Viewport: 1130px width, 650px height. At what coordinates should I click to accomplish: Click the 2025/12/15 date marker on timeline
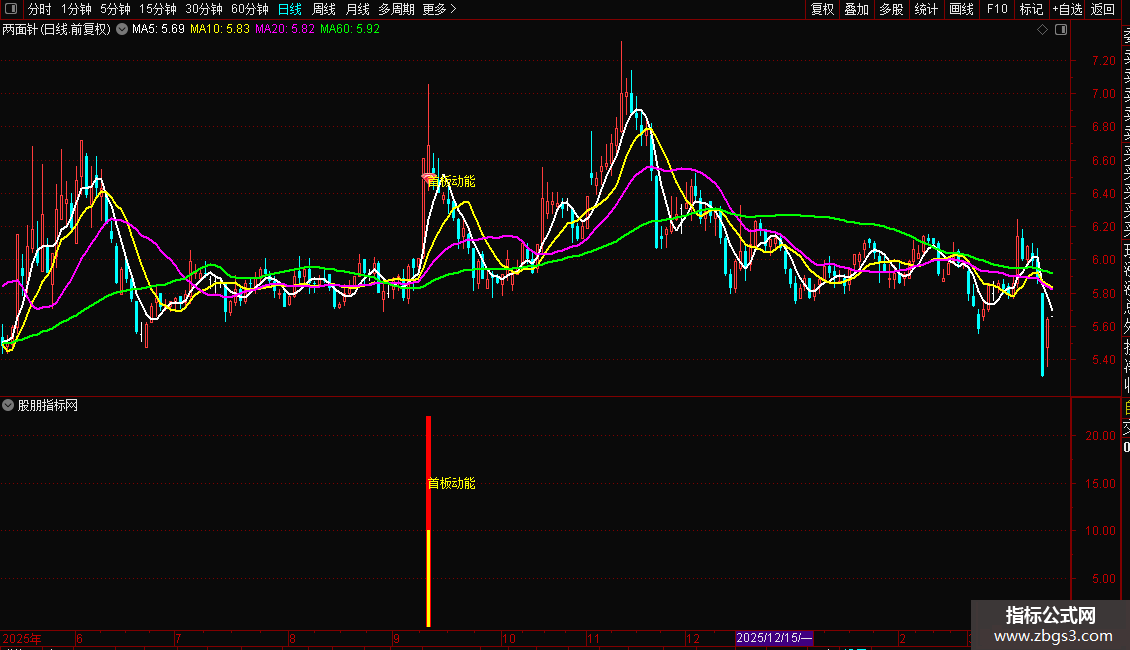(x=775, y=638)
